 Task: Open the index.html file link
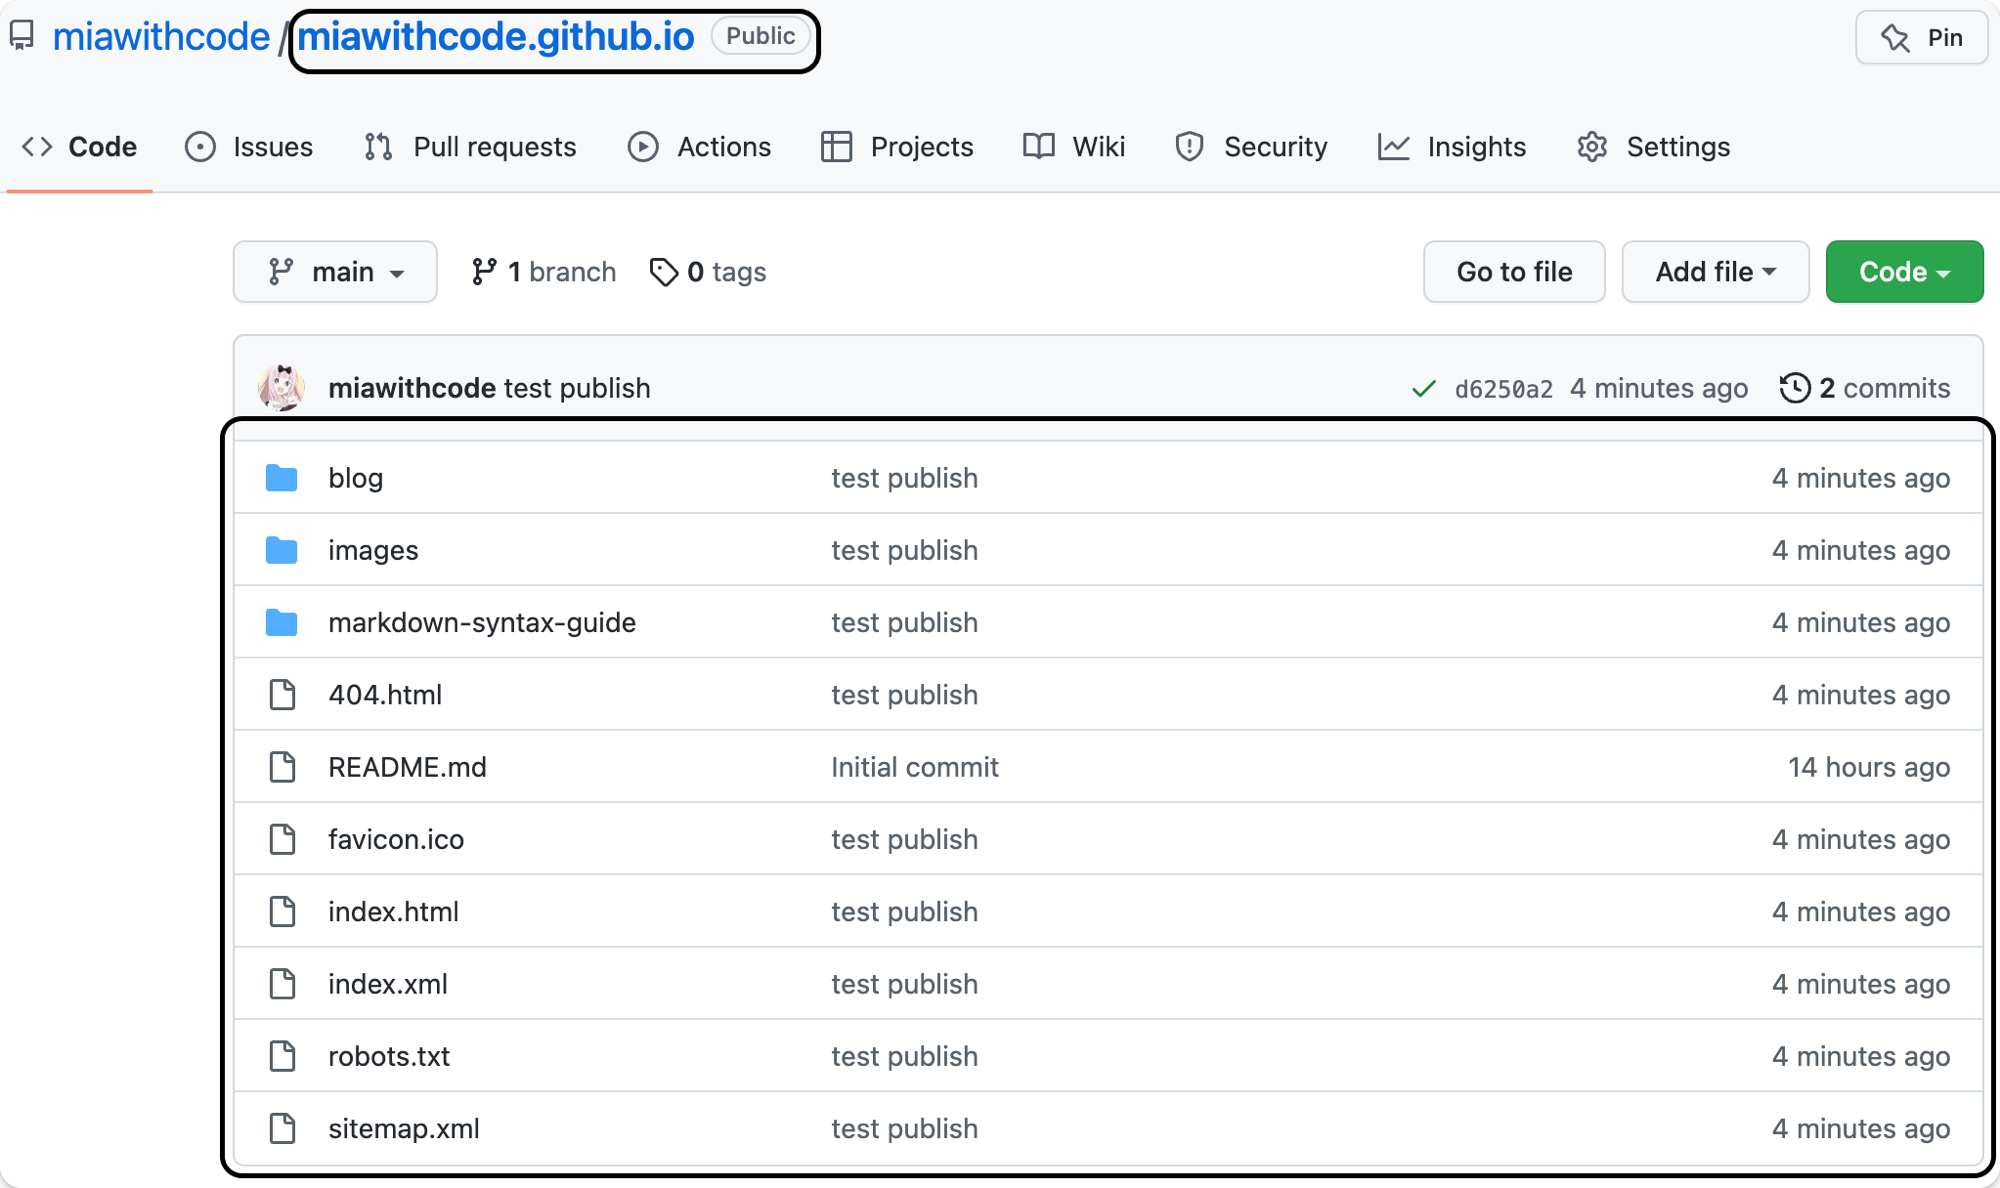click(393, 912)
